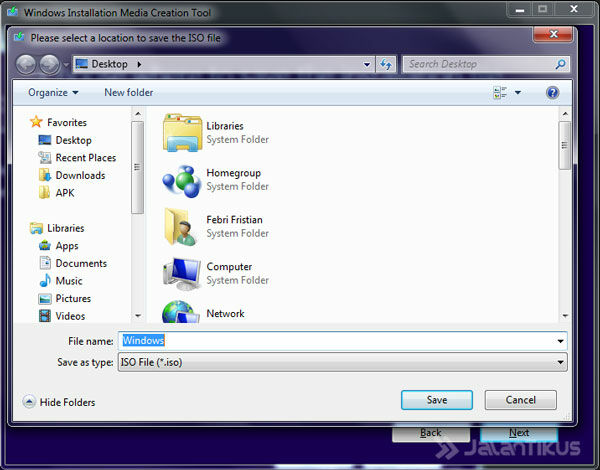
Task: Select the Computer item name
Action: click(229, 267)
